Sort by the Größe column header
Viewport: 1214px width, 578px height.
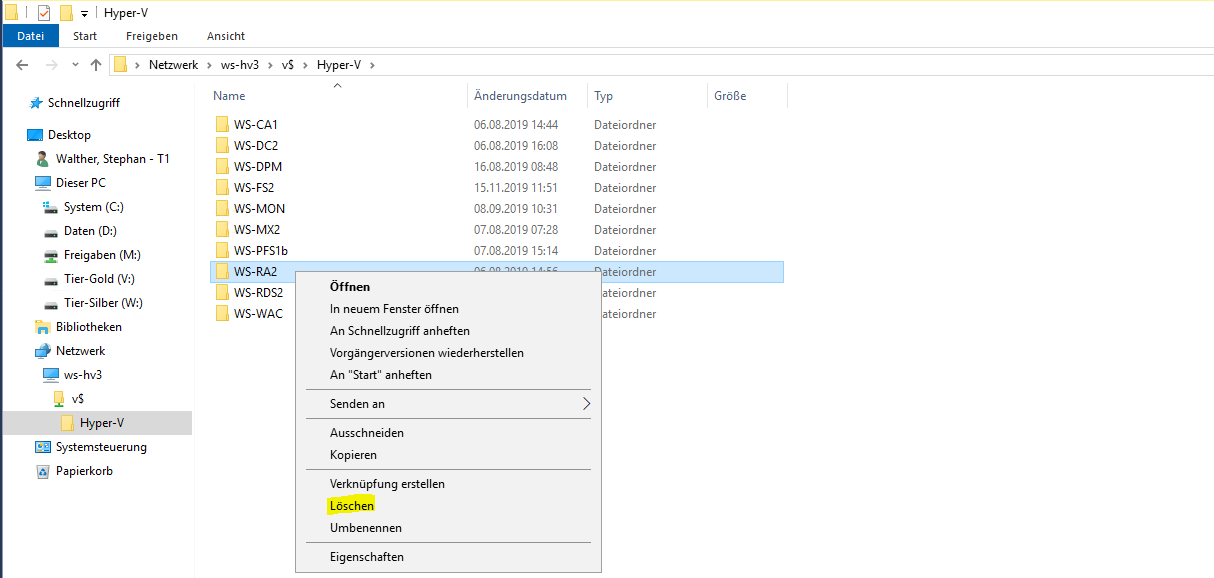[x=730, y=96]
